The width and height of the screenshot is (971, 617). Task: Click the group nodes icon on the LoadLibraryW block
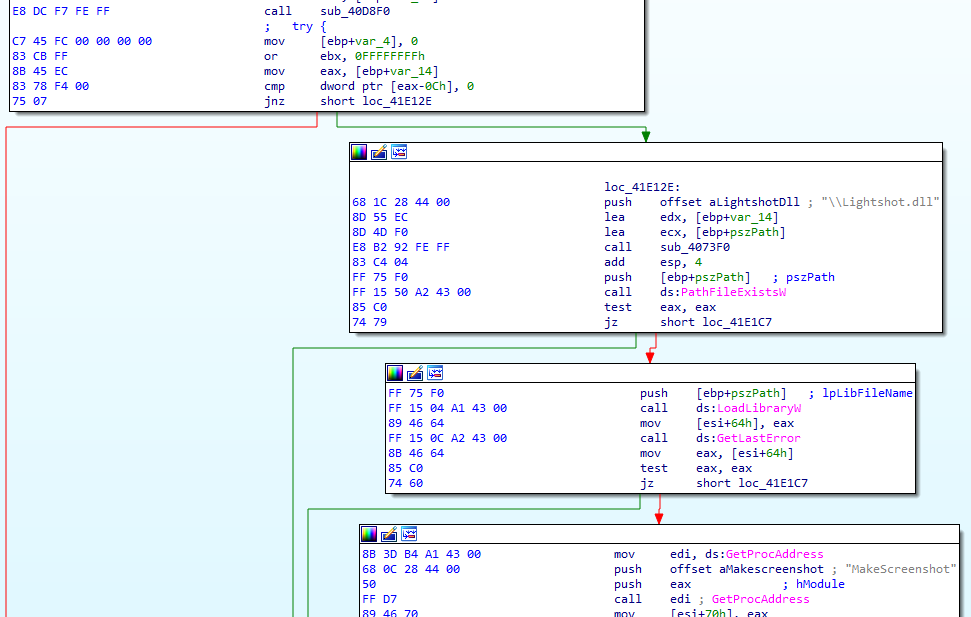coord(435,373)
